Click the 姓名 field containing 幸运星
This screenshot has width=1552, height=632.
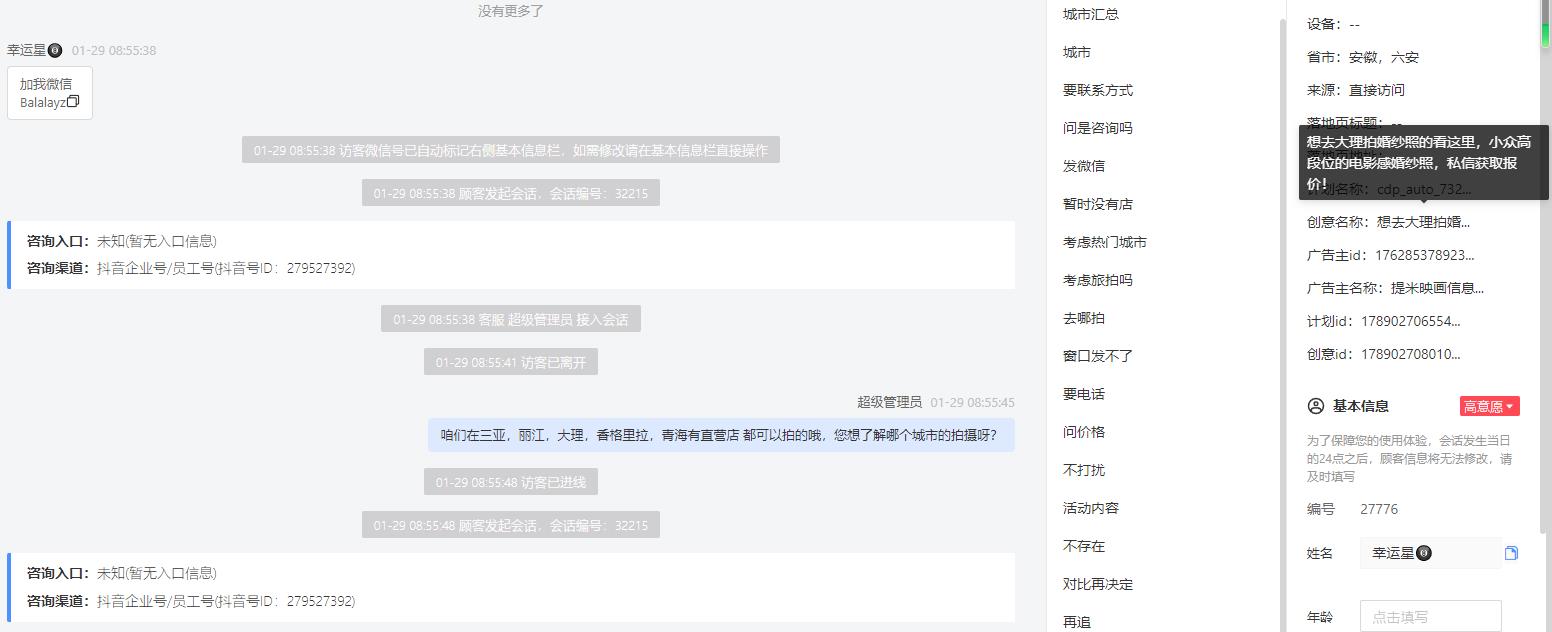pyautogui.click(x=1430, y=553)
